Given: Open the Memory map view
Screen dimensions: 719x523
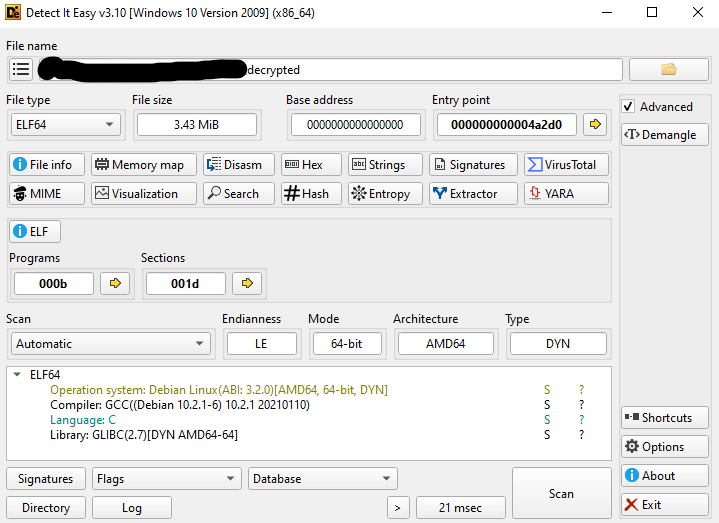Looking at the screenshot, I should point(140,165).
